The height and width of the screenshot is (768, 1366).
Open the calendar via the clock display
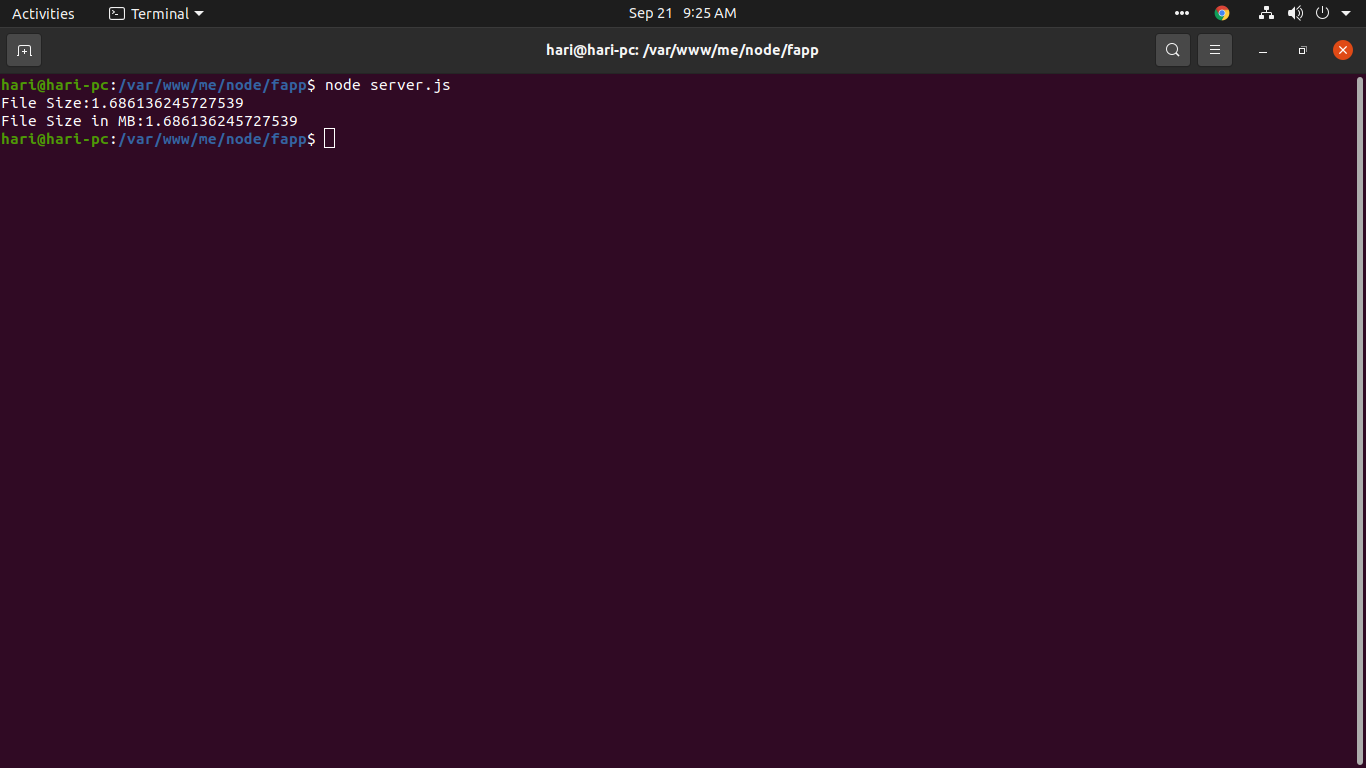pos(682,13)
